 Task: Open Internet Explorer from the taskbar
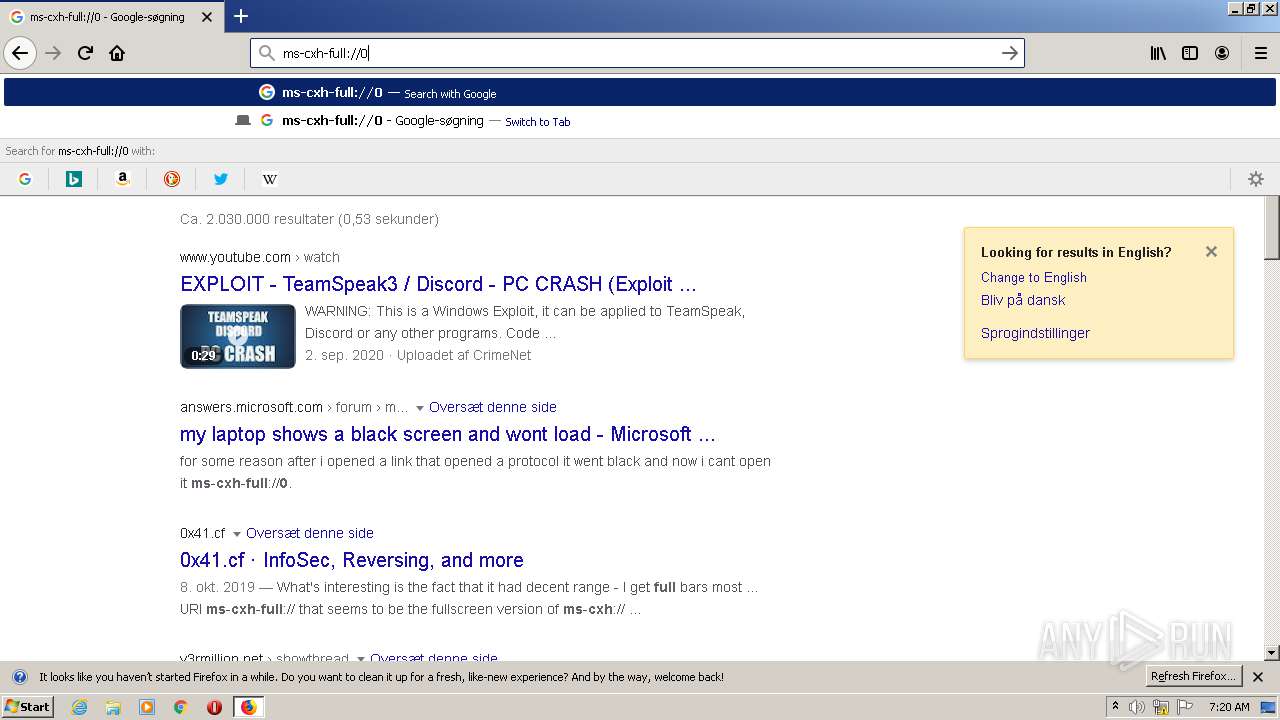79,707
